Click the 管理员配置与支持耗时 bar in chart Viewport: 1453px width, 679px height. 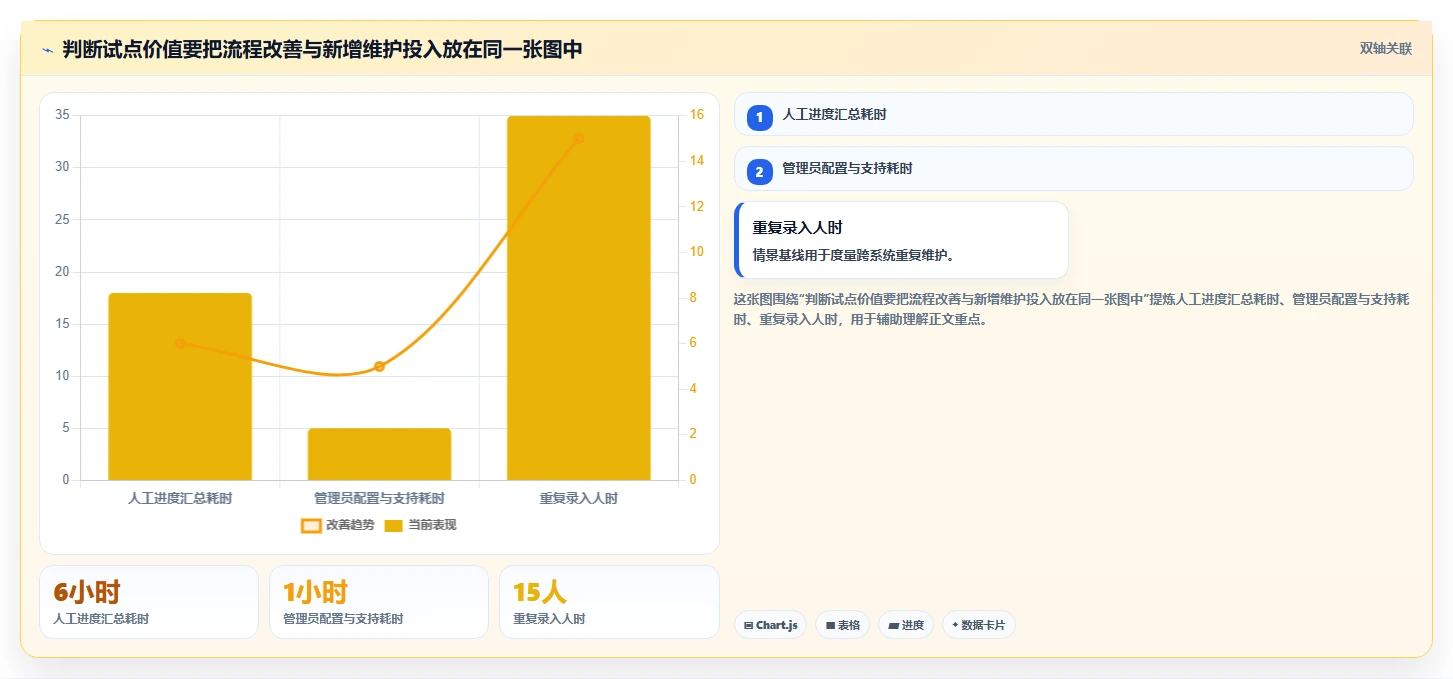coord(379,454)
